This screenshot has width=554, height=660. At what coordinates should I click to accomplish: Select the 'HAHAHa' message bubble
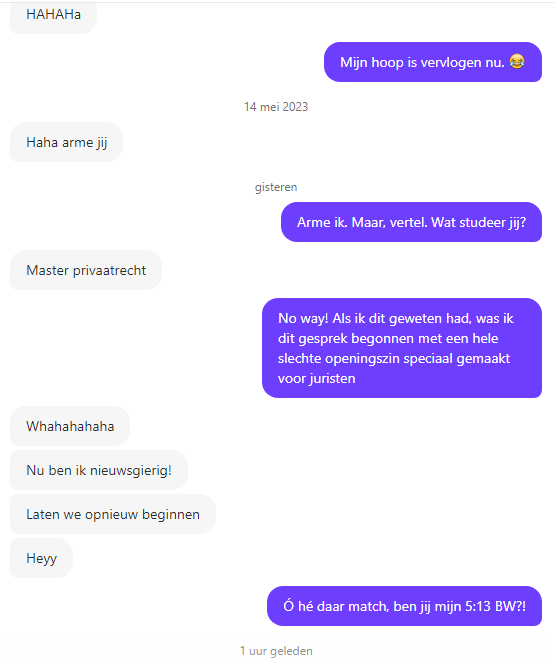point(53,17)
